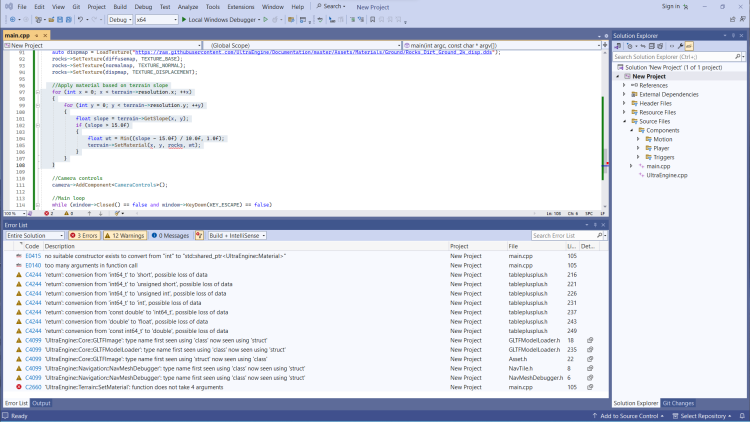This screenshot has height=422, width=750.
Task: Open the Build + IntelliSense dropdown
Action: tap(237, 235)
